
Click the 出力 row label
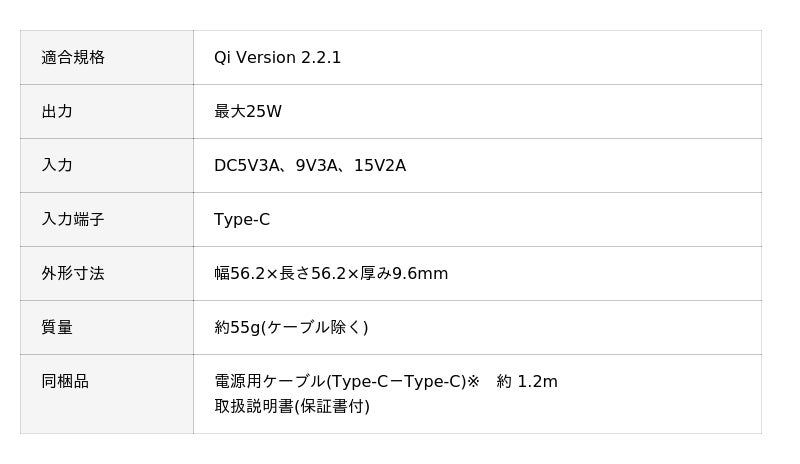pos(57,112)
